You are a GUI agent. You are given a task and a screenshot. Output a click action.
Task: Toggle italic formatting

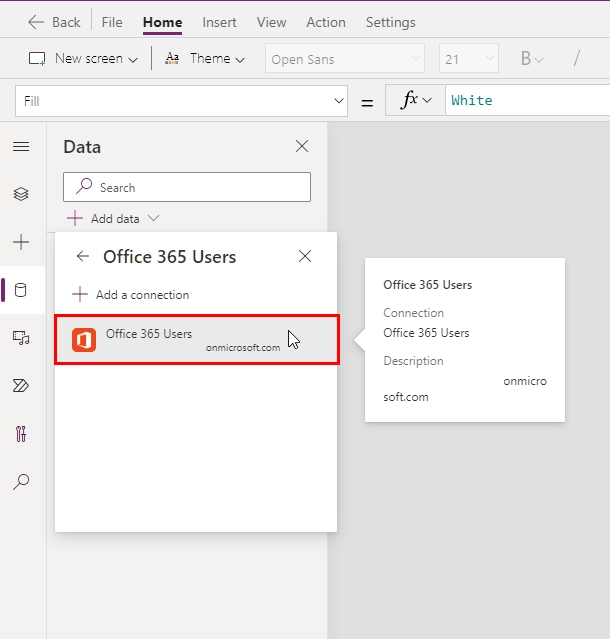point(576,59)
